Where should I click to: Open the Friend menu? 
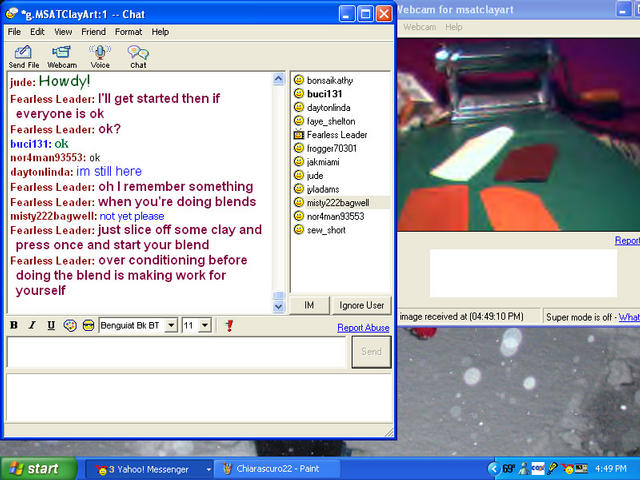tap(93, 32)
